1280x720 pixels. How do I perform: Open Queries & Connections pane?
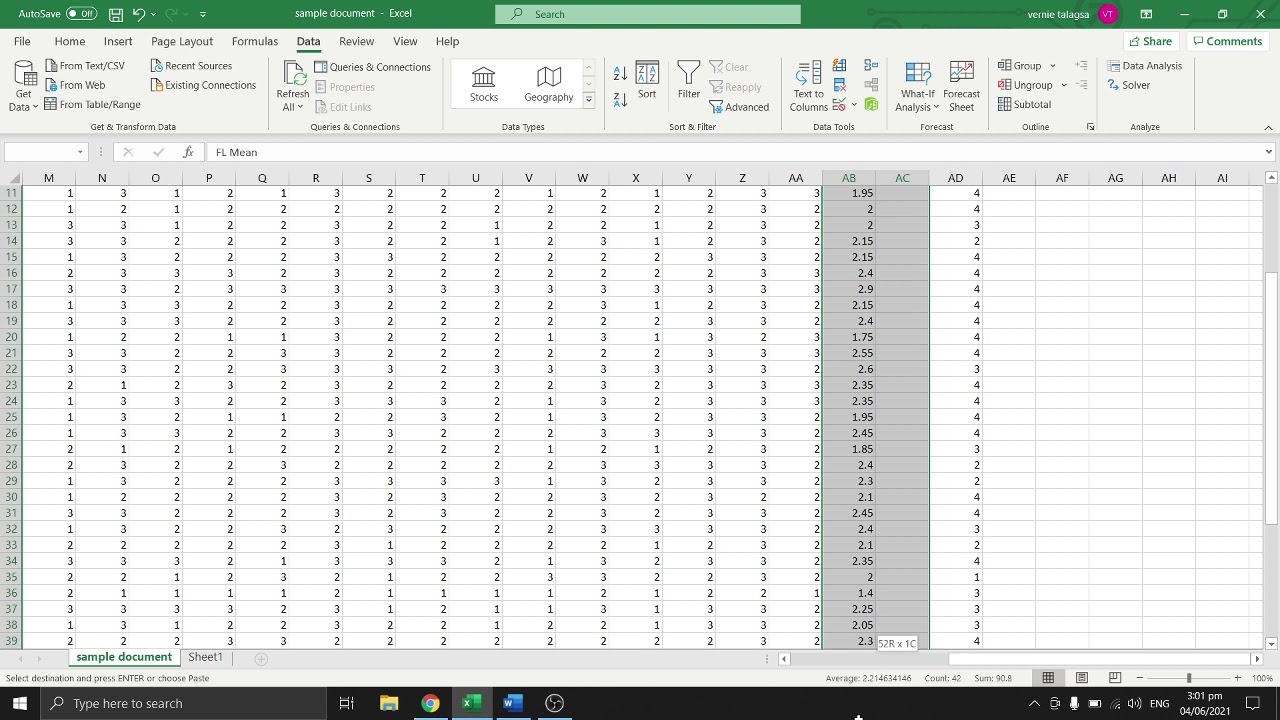[372, 67]
